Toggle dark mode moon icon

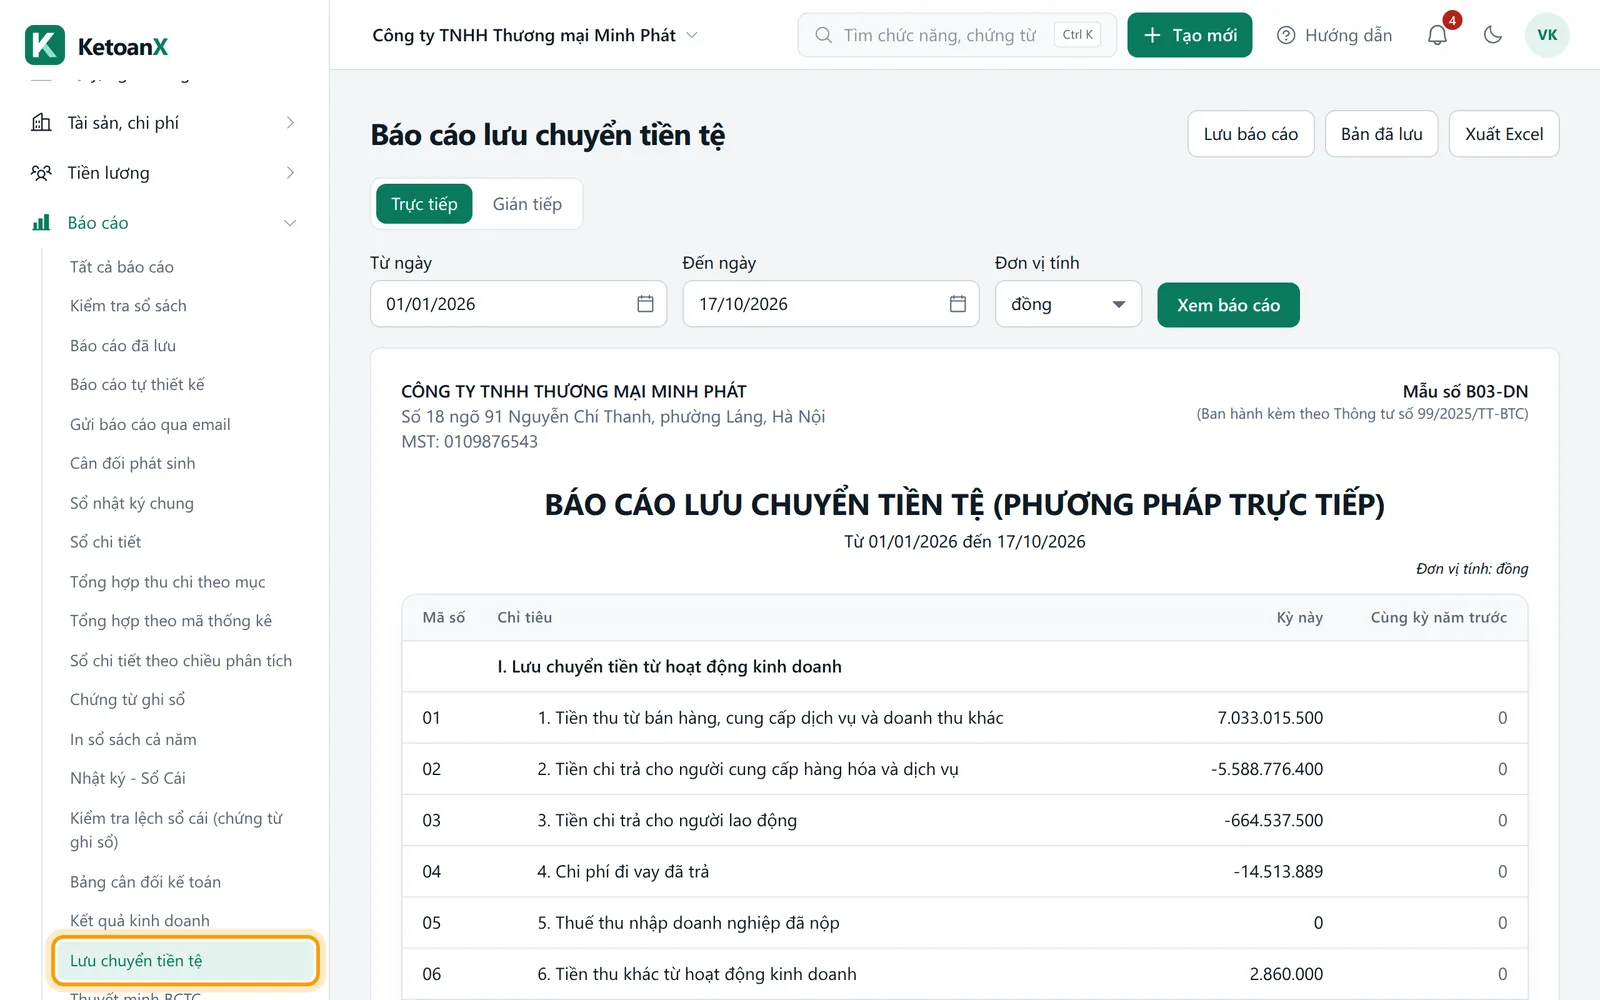pyautogui.click(x=1493, y=35)
